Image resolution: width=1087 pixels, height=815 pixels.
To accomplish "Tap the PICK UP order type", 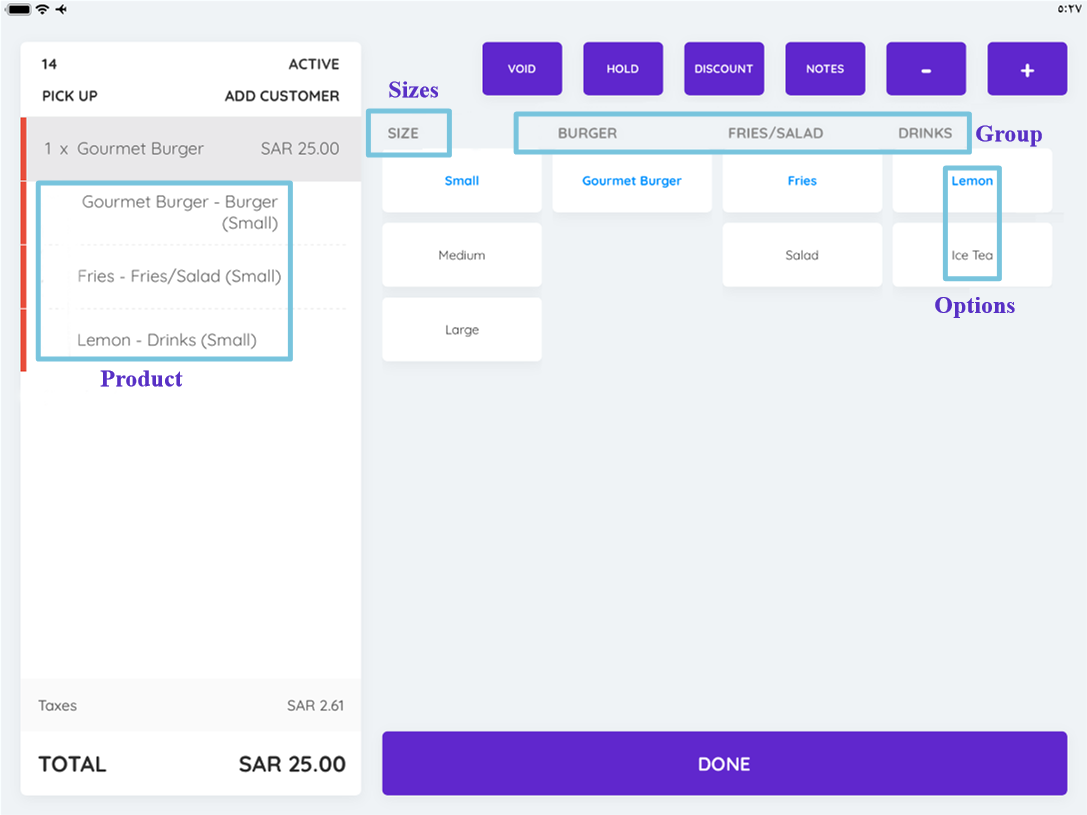I will point(69,96).
